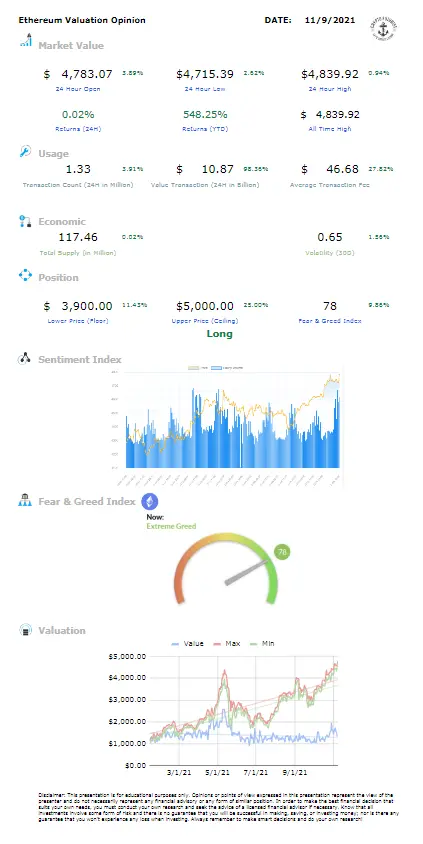Image resolution: width=423 pixels, height=844 pixels.
Task: Click the 'Lower Price (Floor)' label
Action: [78, 321]
